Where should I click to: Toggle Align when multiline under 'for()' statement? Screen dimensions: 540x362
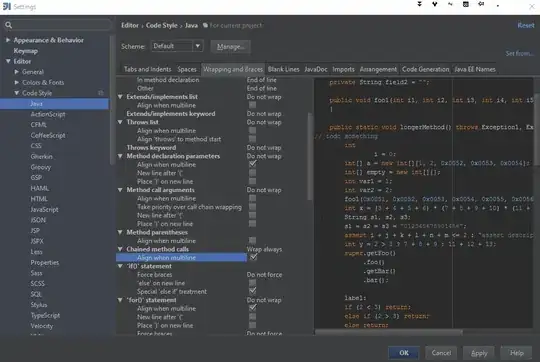252,308
